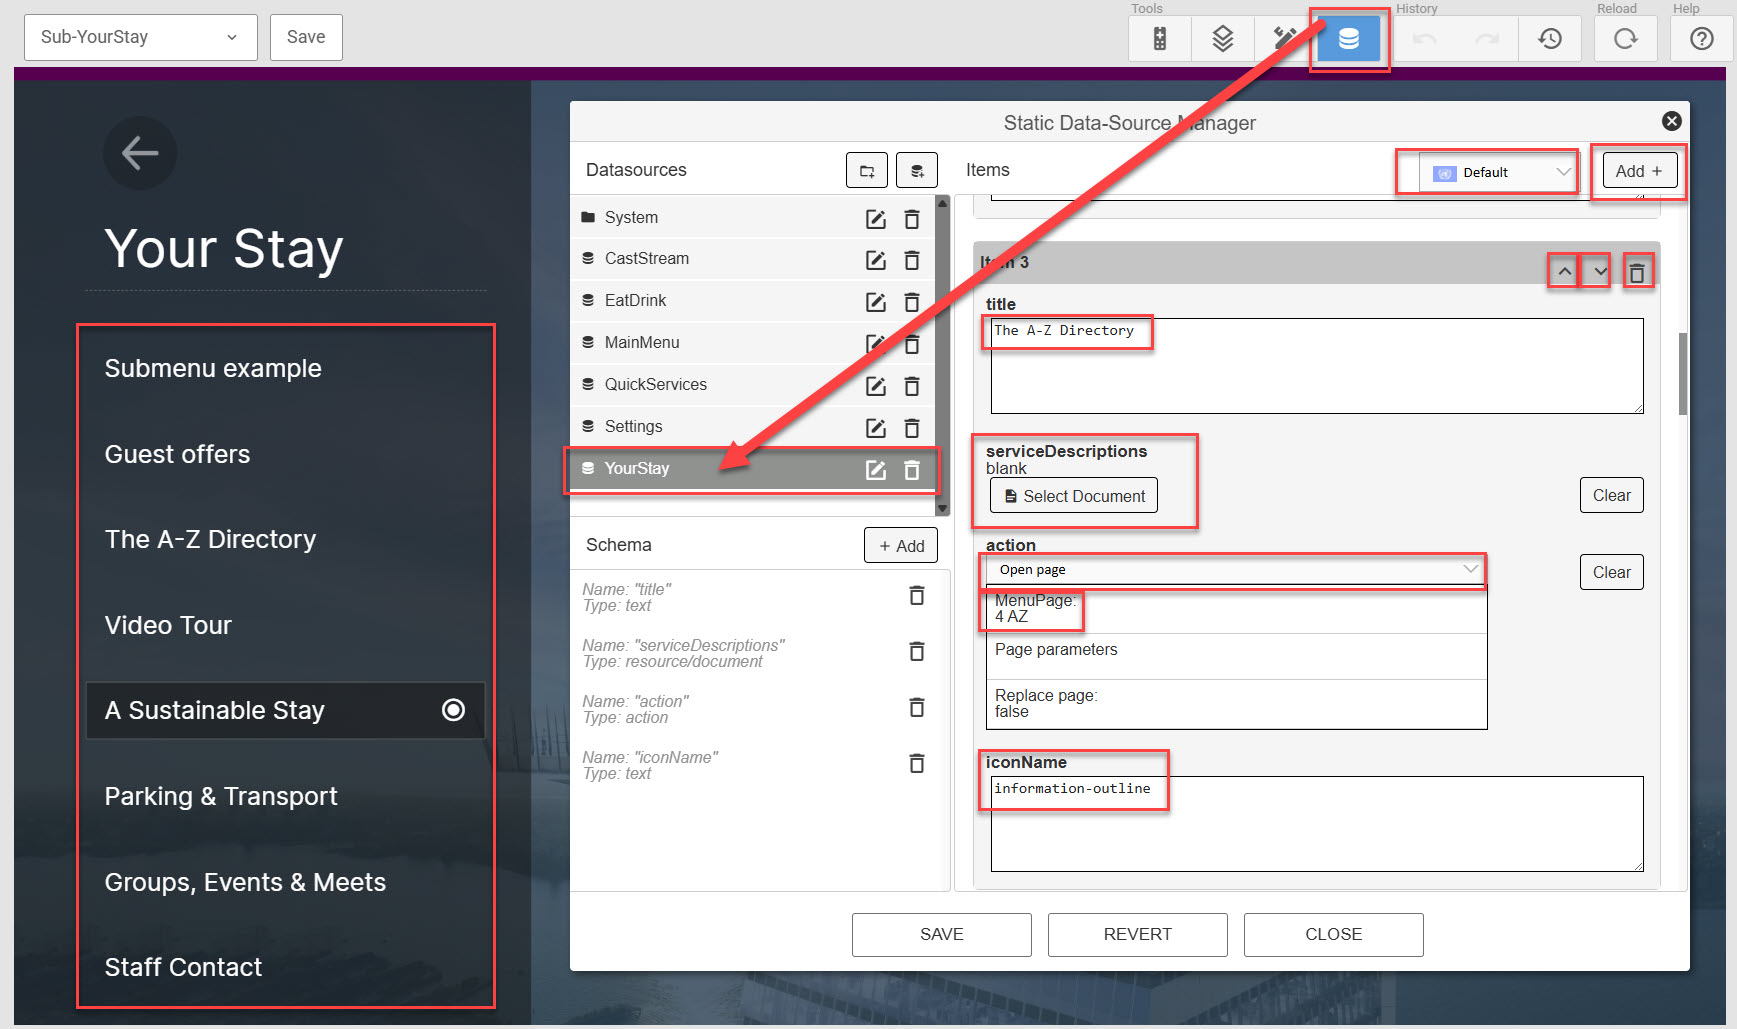
Task: Open the Help question mark icon
Action: 1701,39
